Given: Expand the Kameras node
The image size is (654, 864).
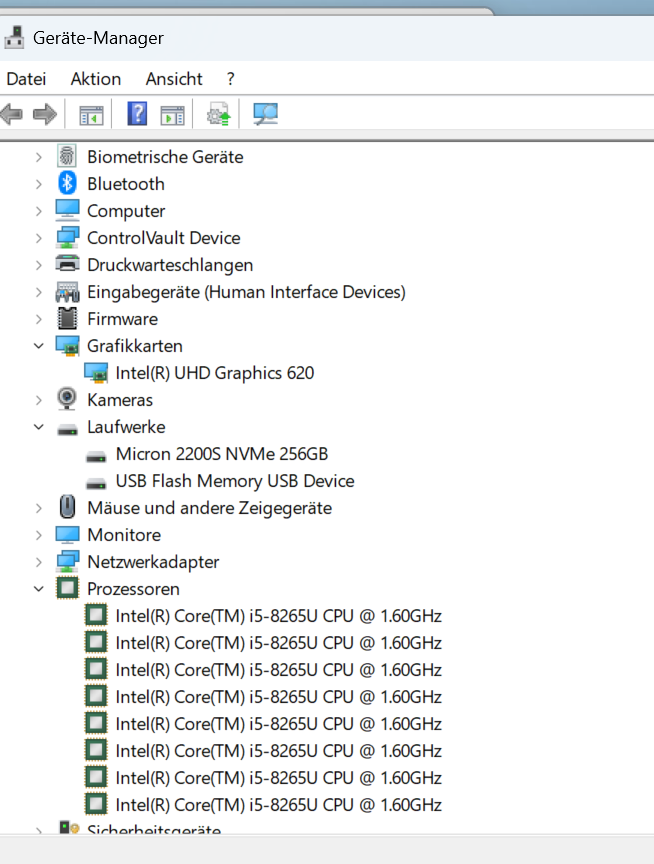Looking at the screenshot, I should (x=39, y=400).
